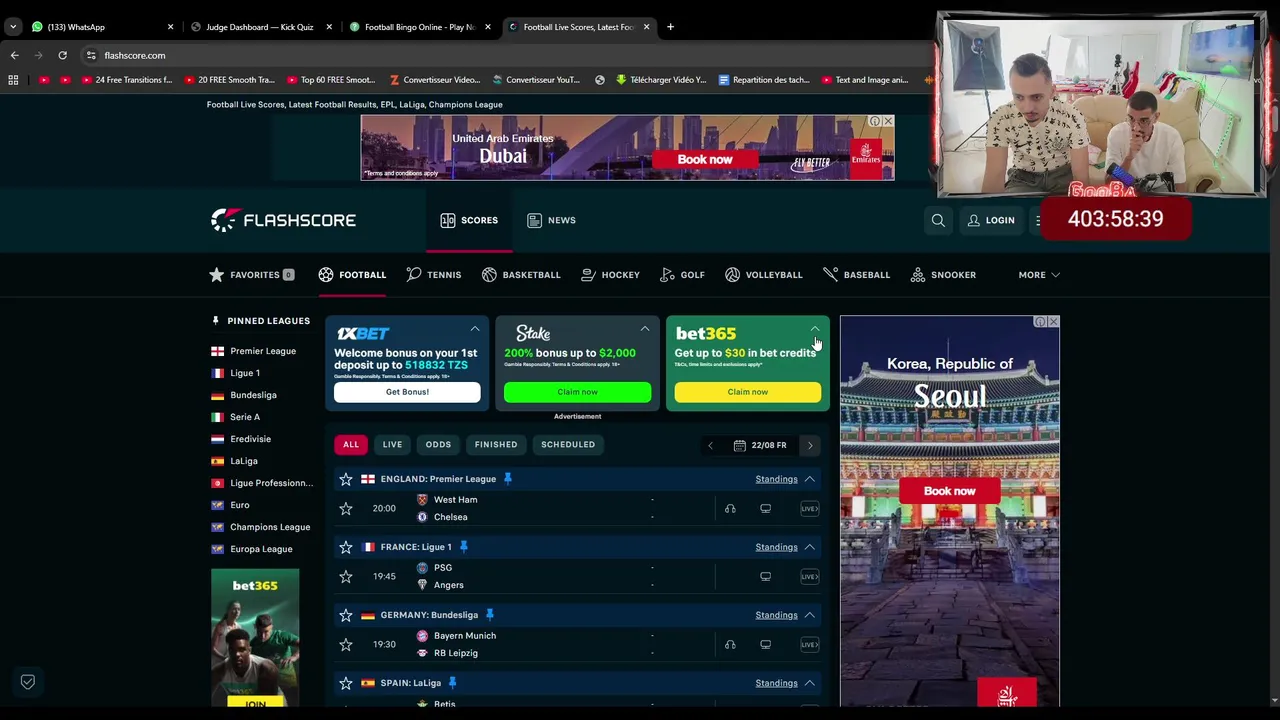Open LIVE stream icon for PSG match
Screen dimensions: 1280x720
[x=809, y=576]
